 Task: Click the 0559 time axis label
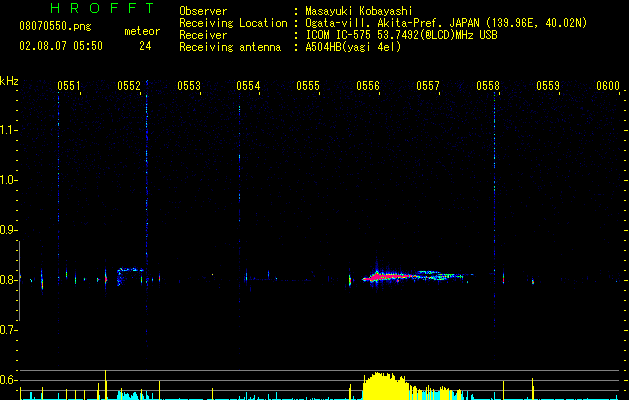coord(548,86)
